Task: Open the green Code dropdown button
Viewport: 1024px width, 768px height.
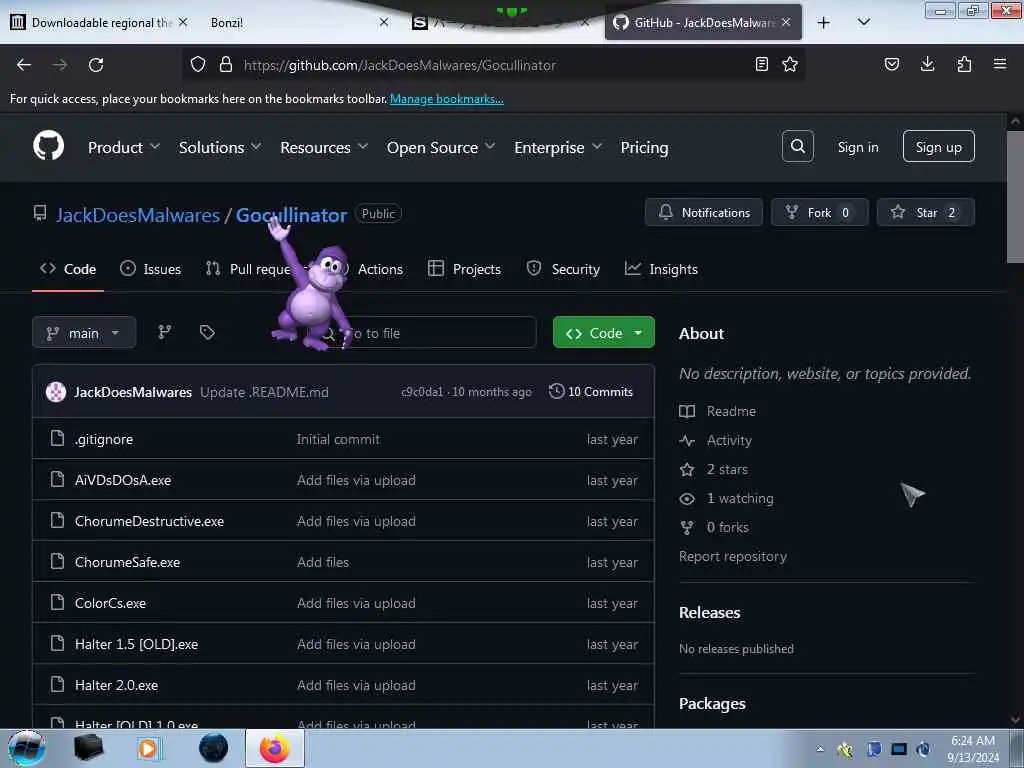Action: point(603,333)
